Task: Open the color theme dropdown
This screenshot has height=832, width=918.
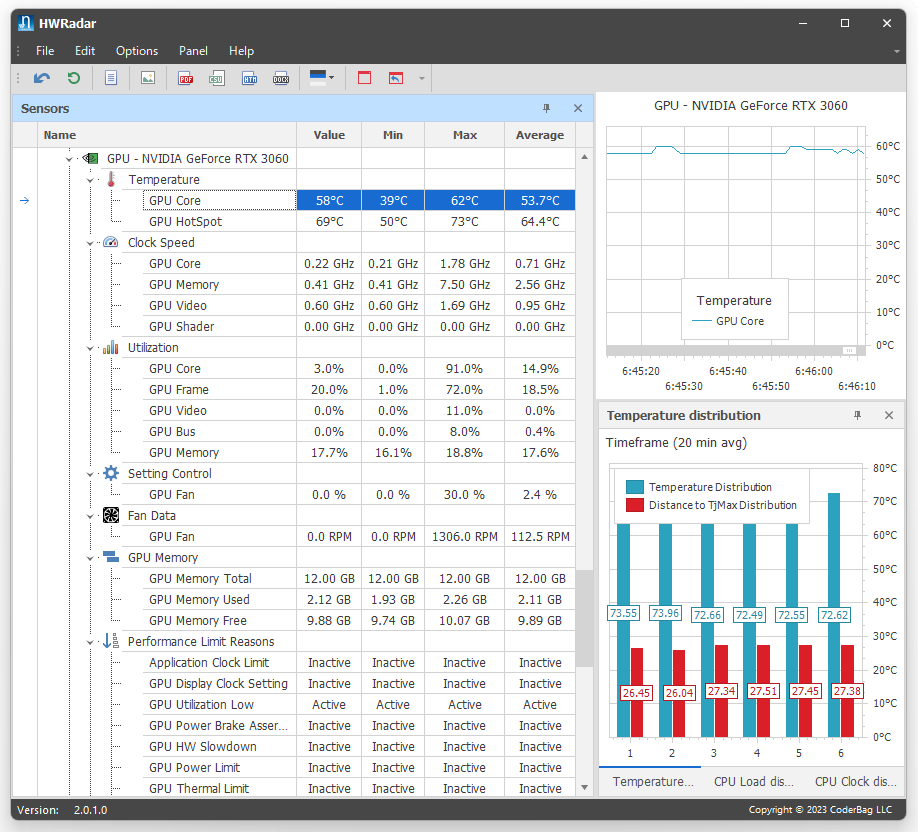Action: coord(321,78)
